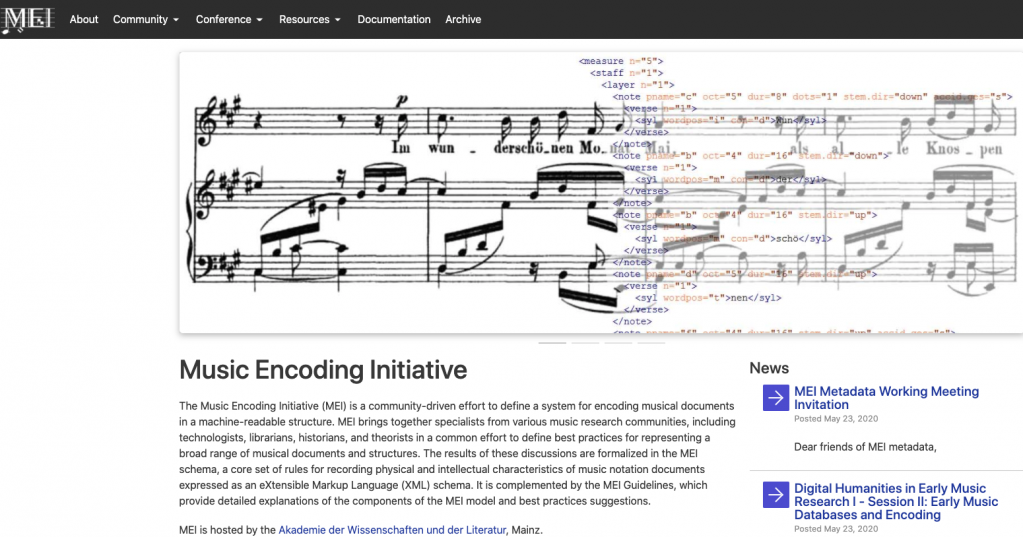Open the Archive page

point(463,20)
